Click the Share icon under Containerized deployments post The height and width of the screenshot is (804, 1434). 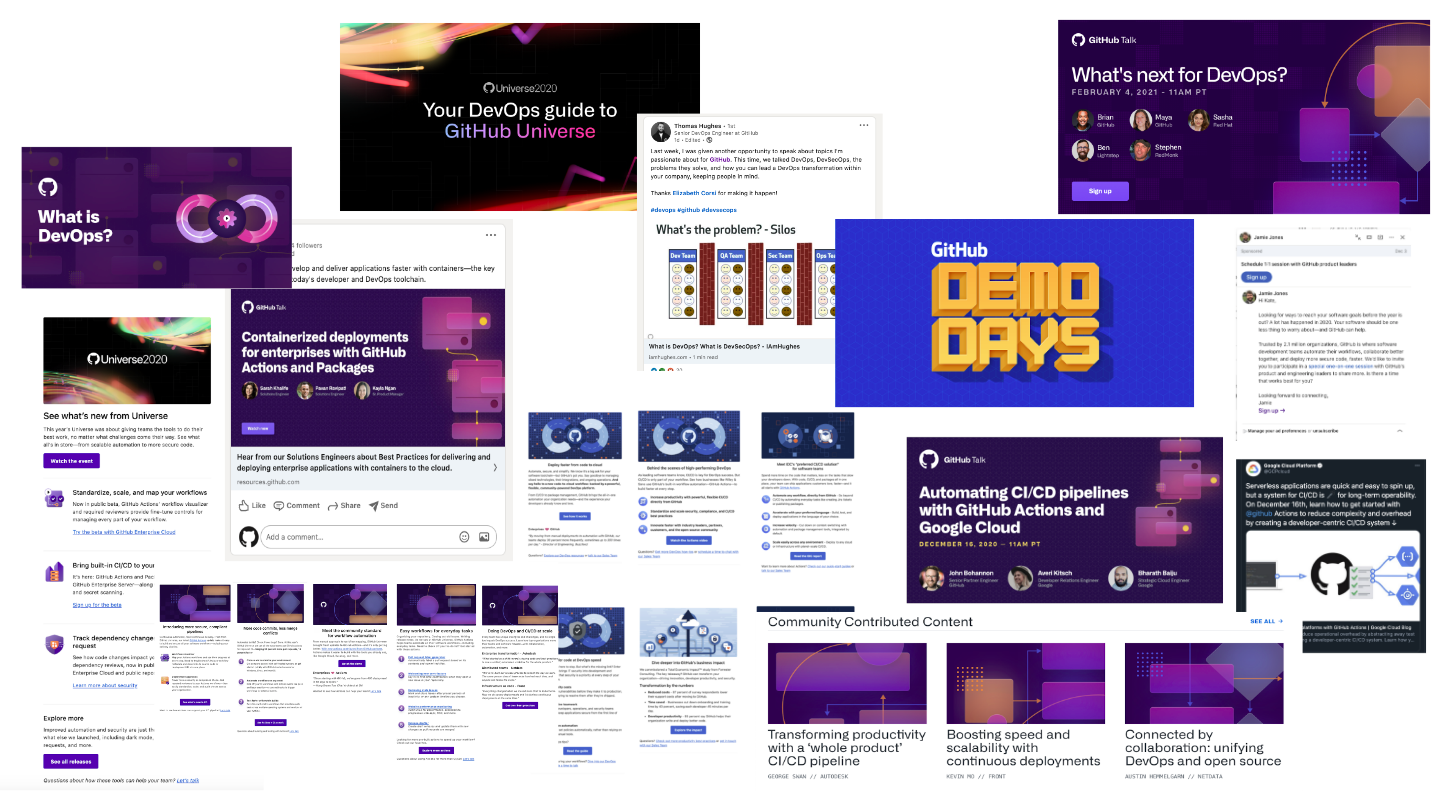tap(332, 505)
